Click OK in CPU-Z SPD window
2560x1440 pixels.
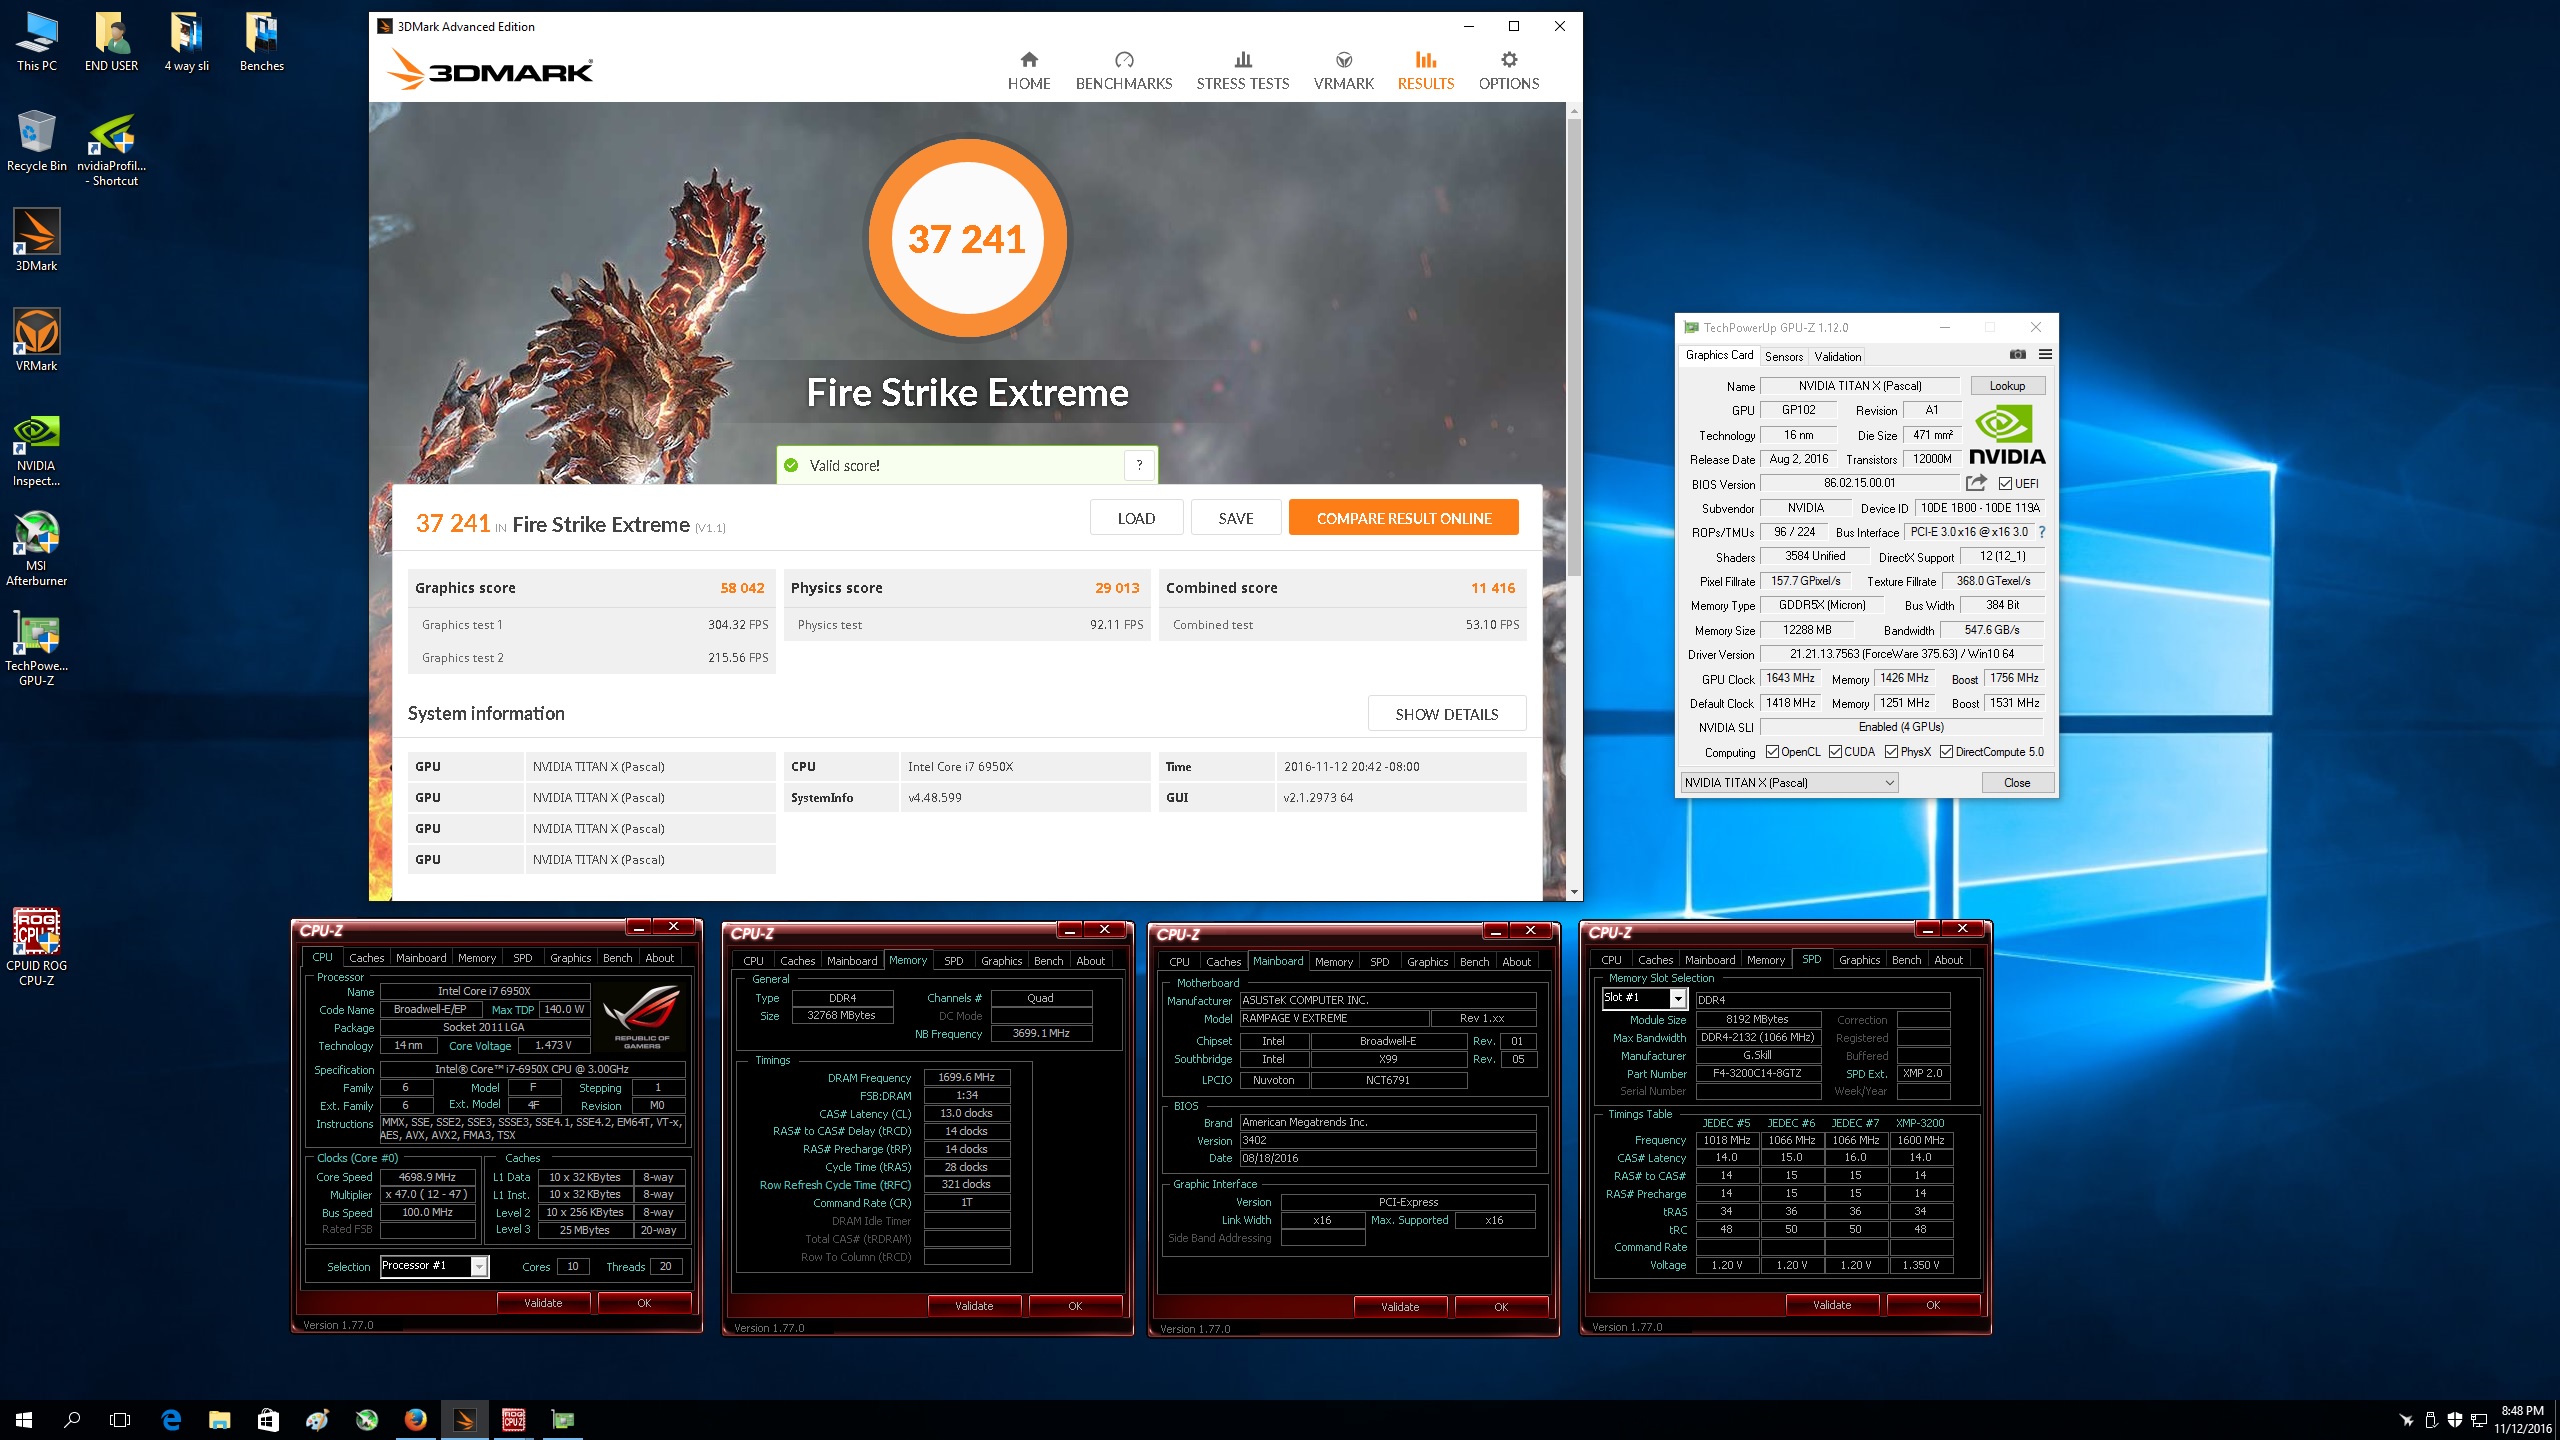click(x=1933, y=1305)
